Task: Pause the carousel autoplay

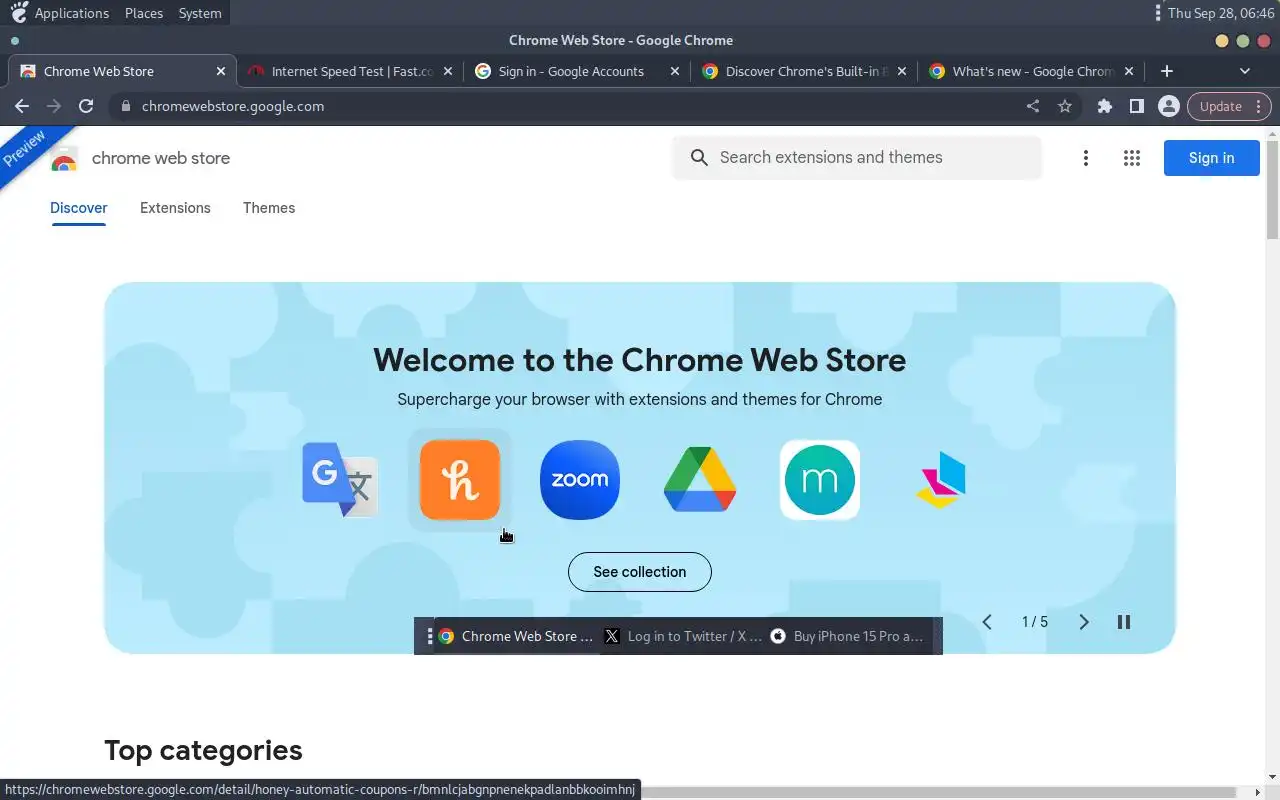Action: (x=1124, y=622)
